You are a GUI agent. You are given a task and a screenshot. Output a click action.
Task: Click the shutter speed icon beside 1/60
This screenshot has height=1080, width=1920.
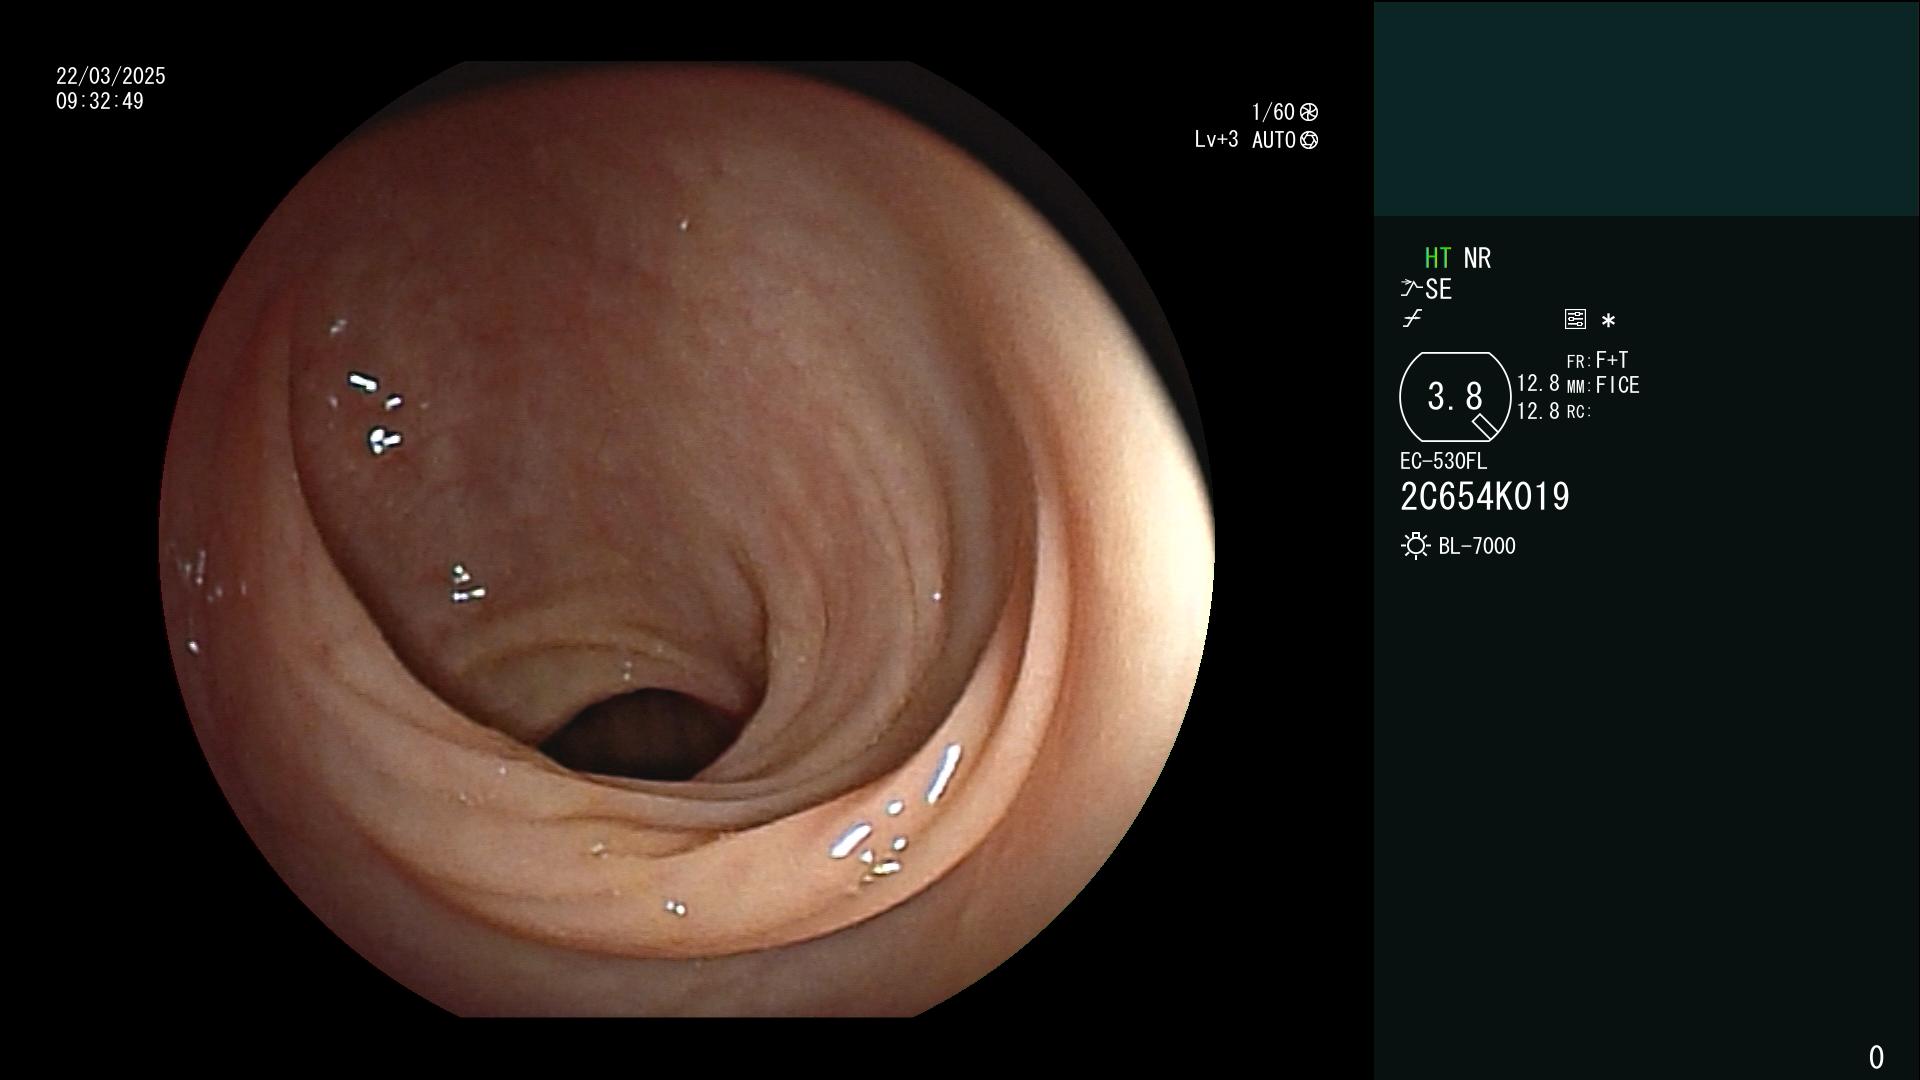(1308, 112)
